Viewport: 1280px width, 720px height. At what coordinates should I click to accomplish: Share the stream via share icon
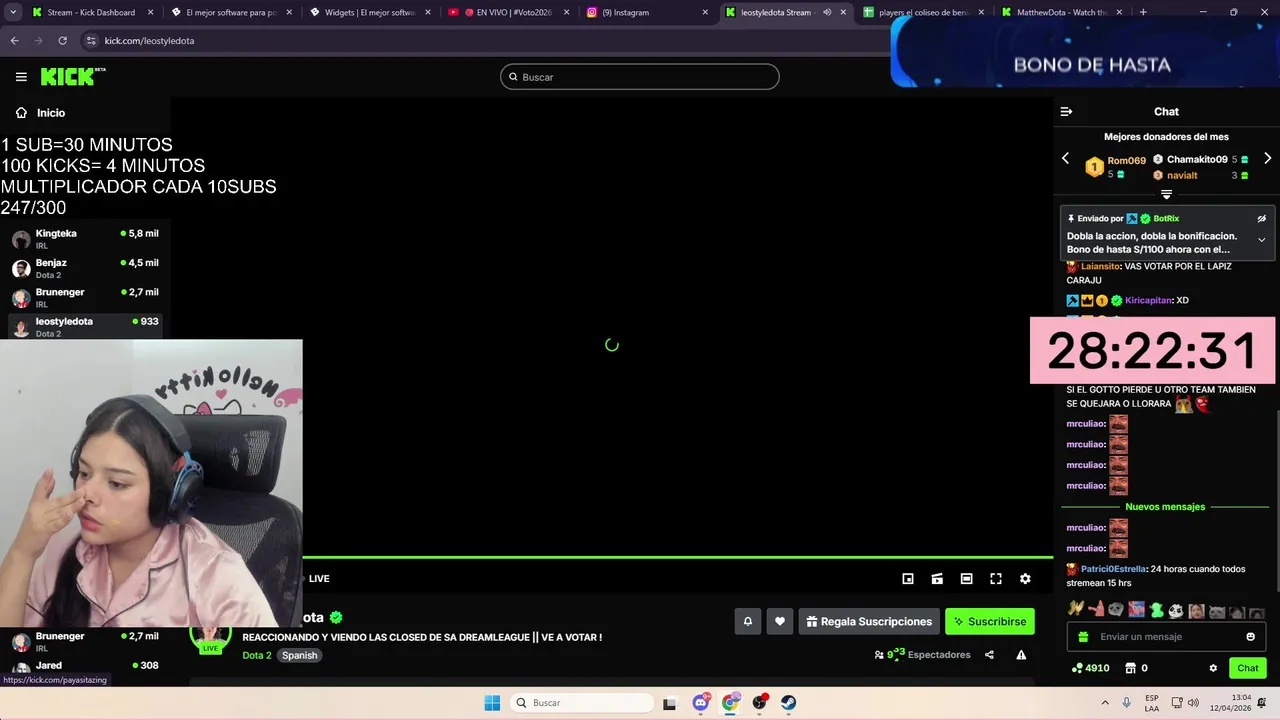(x=989, y=655)
